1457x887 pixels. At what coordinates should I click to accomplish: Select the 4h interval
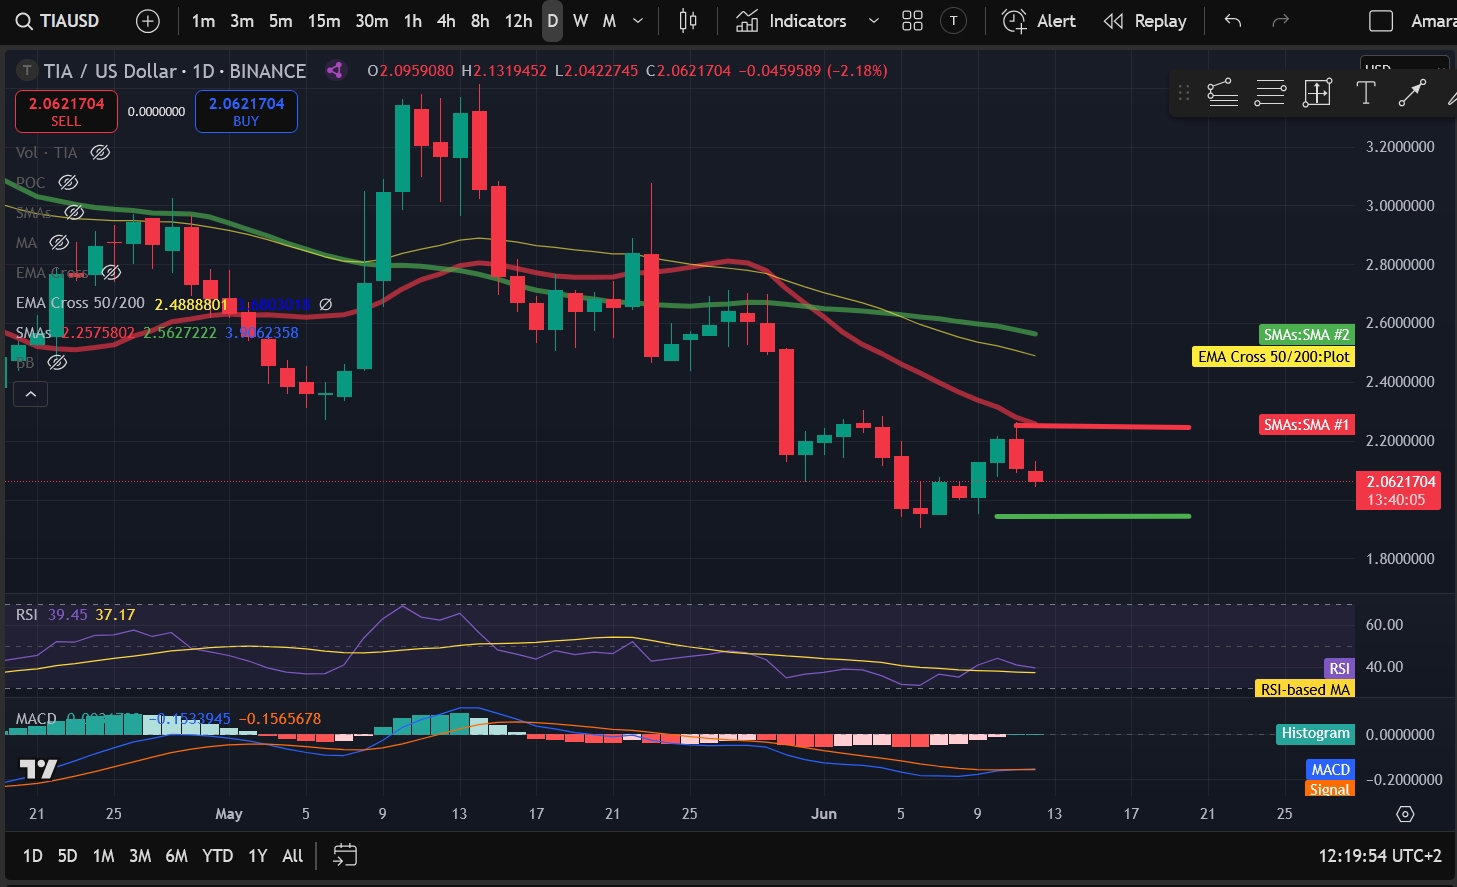446,21
